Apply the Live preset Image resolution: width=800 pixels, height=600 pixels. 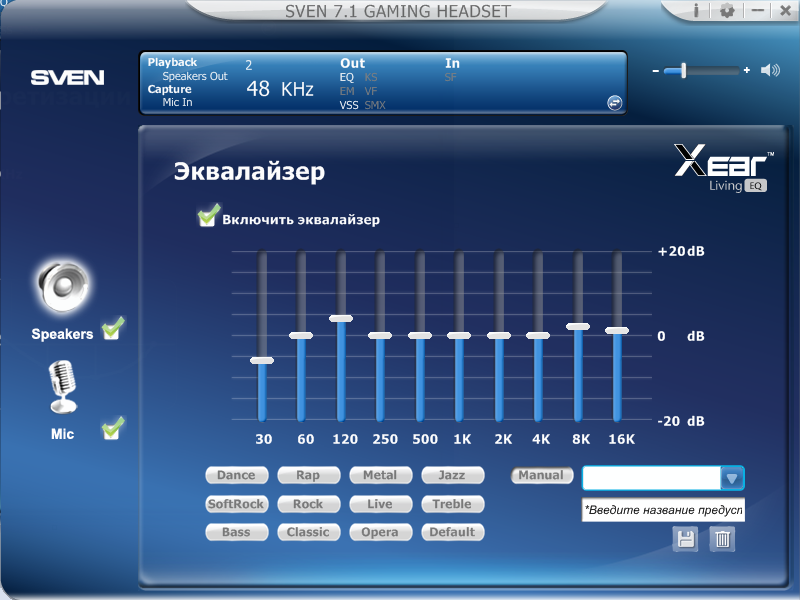[x=381, y=504]
